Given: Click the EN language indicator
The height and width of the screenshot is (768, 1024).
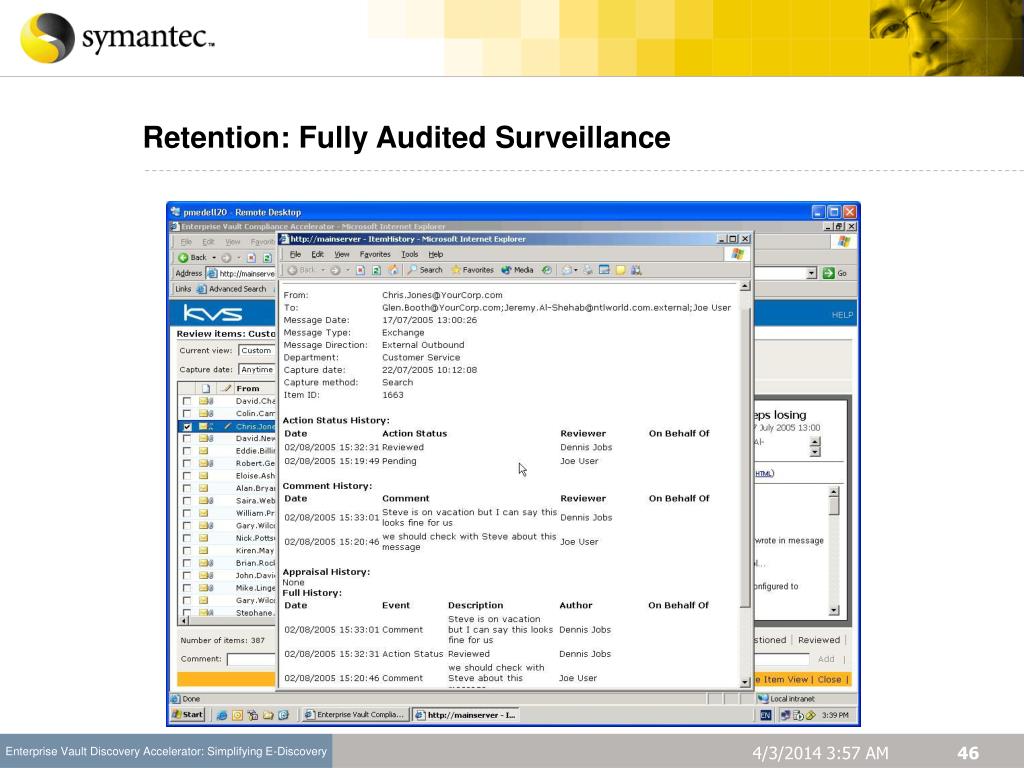Looking at the screenshot, I should tap(765, 715).
